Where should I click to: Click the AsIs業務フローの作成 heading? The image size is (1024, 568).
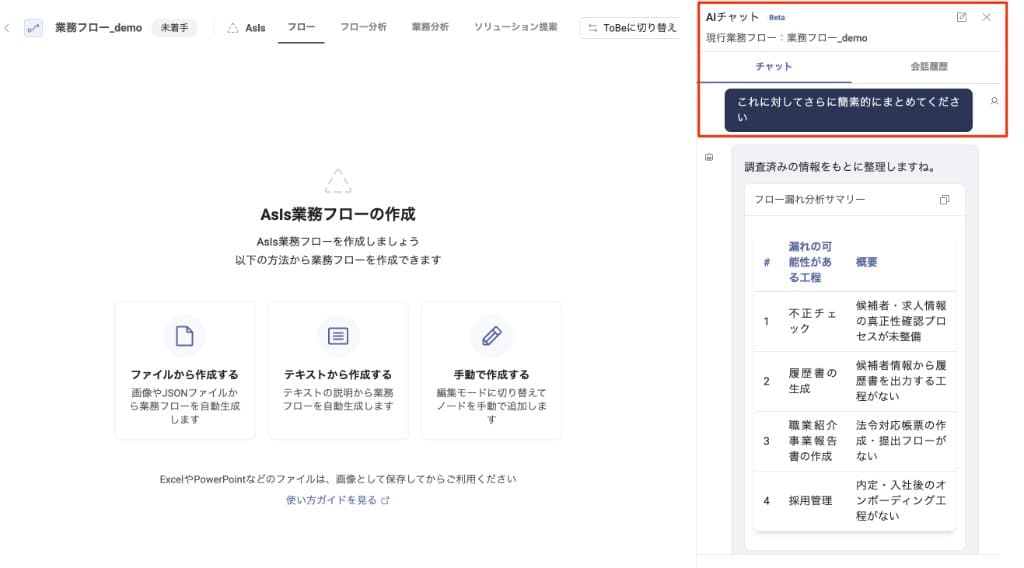[338, 214]
